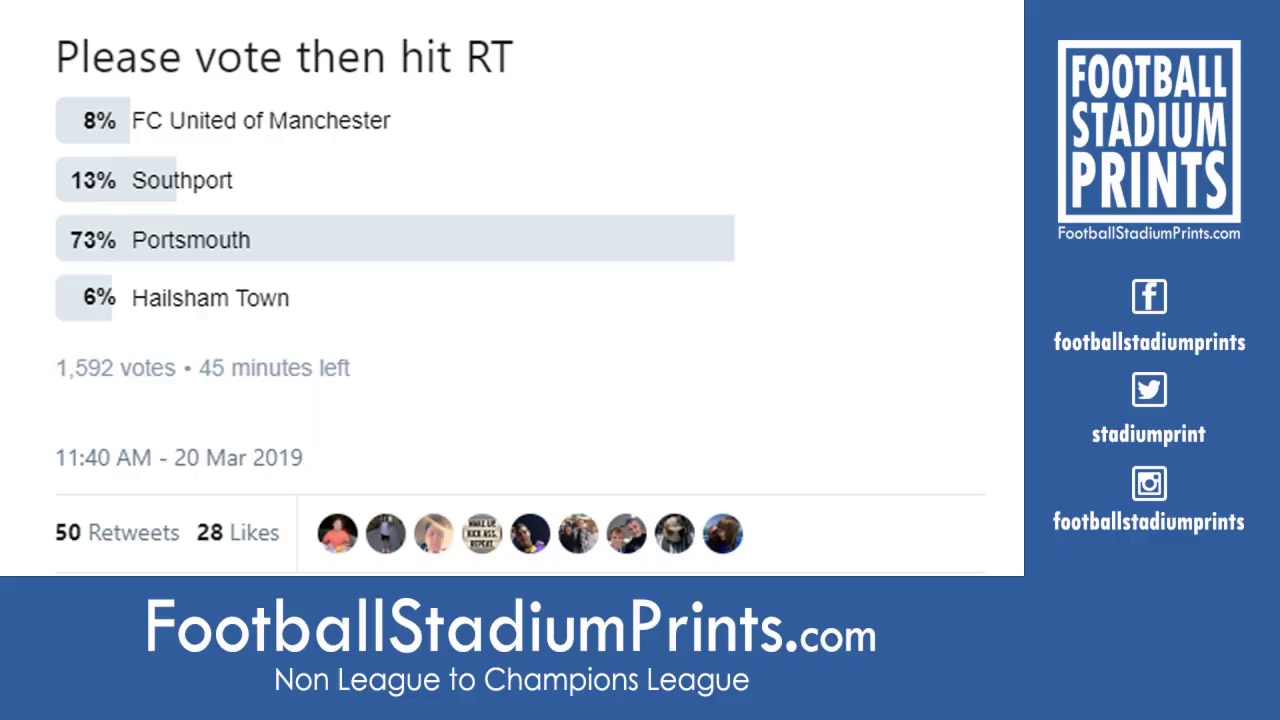
Task: Open the 28 Likes list
Action: (x=238, y=532)
